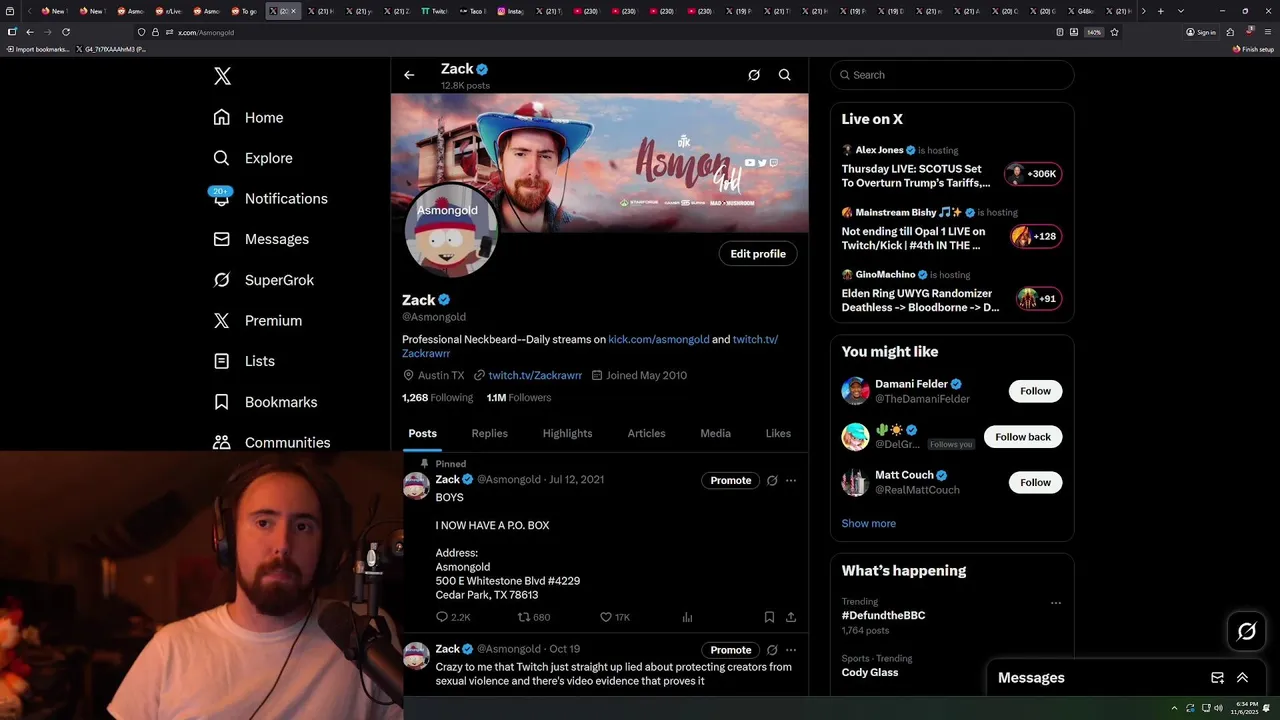The width and height of the screenshot is (1280, 720).
Task: Follow Matt Couch
Action: coord(1035,482)
